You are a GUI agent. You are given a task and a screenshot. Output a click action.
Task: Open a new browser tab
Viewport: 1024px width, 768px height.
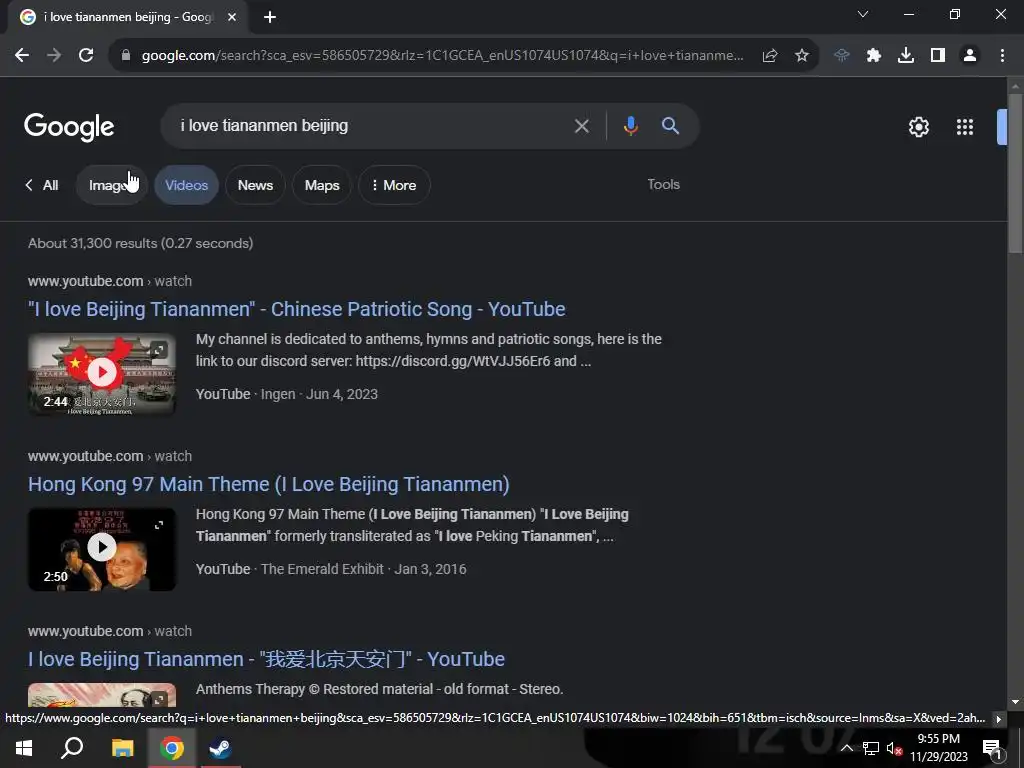tap(270, 18)
